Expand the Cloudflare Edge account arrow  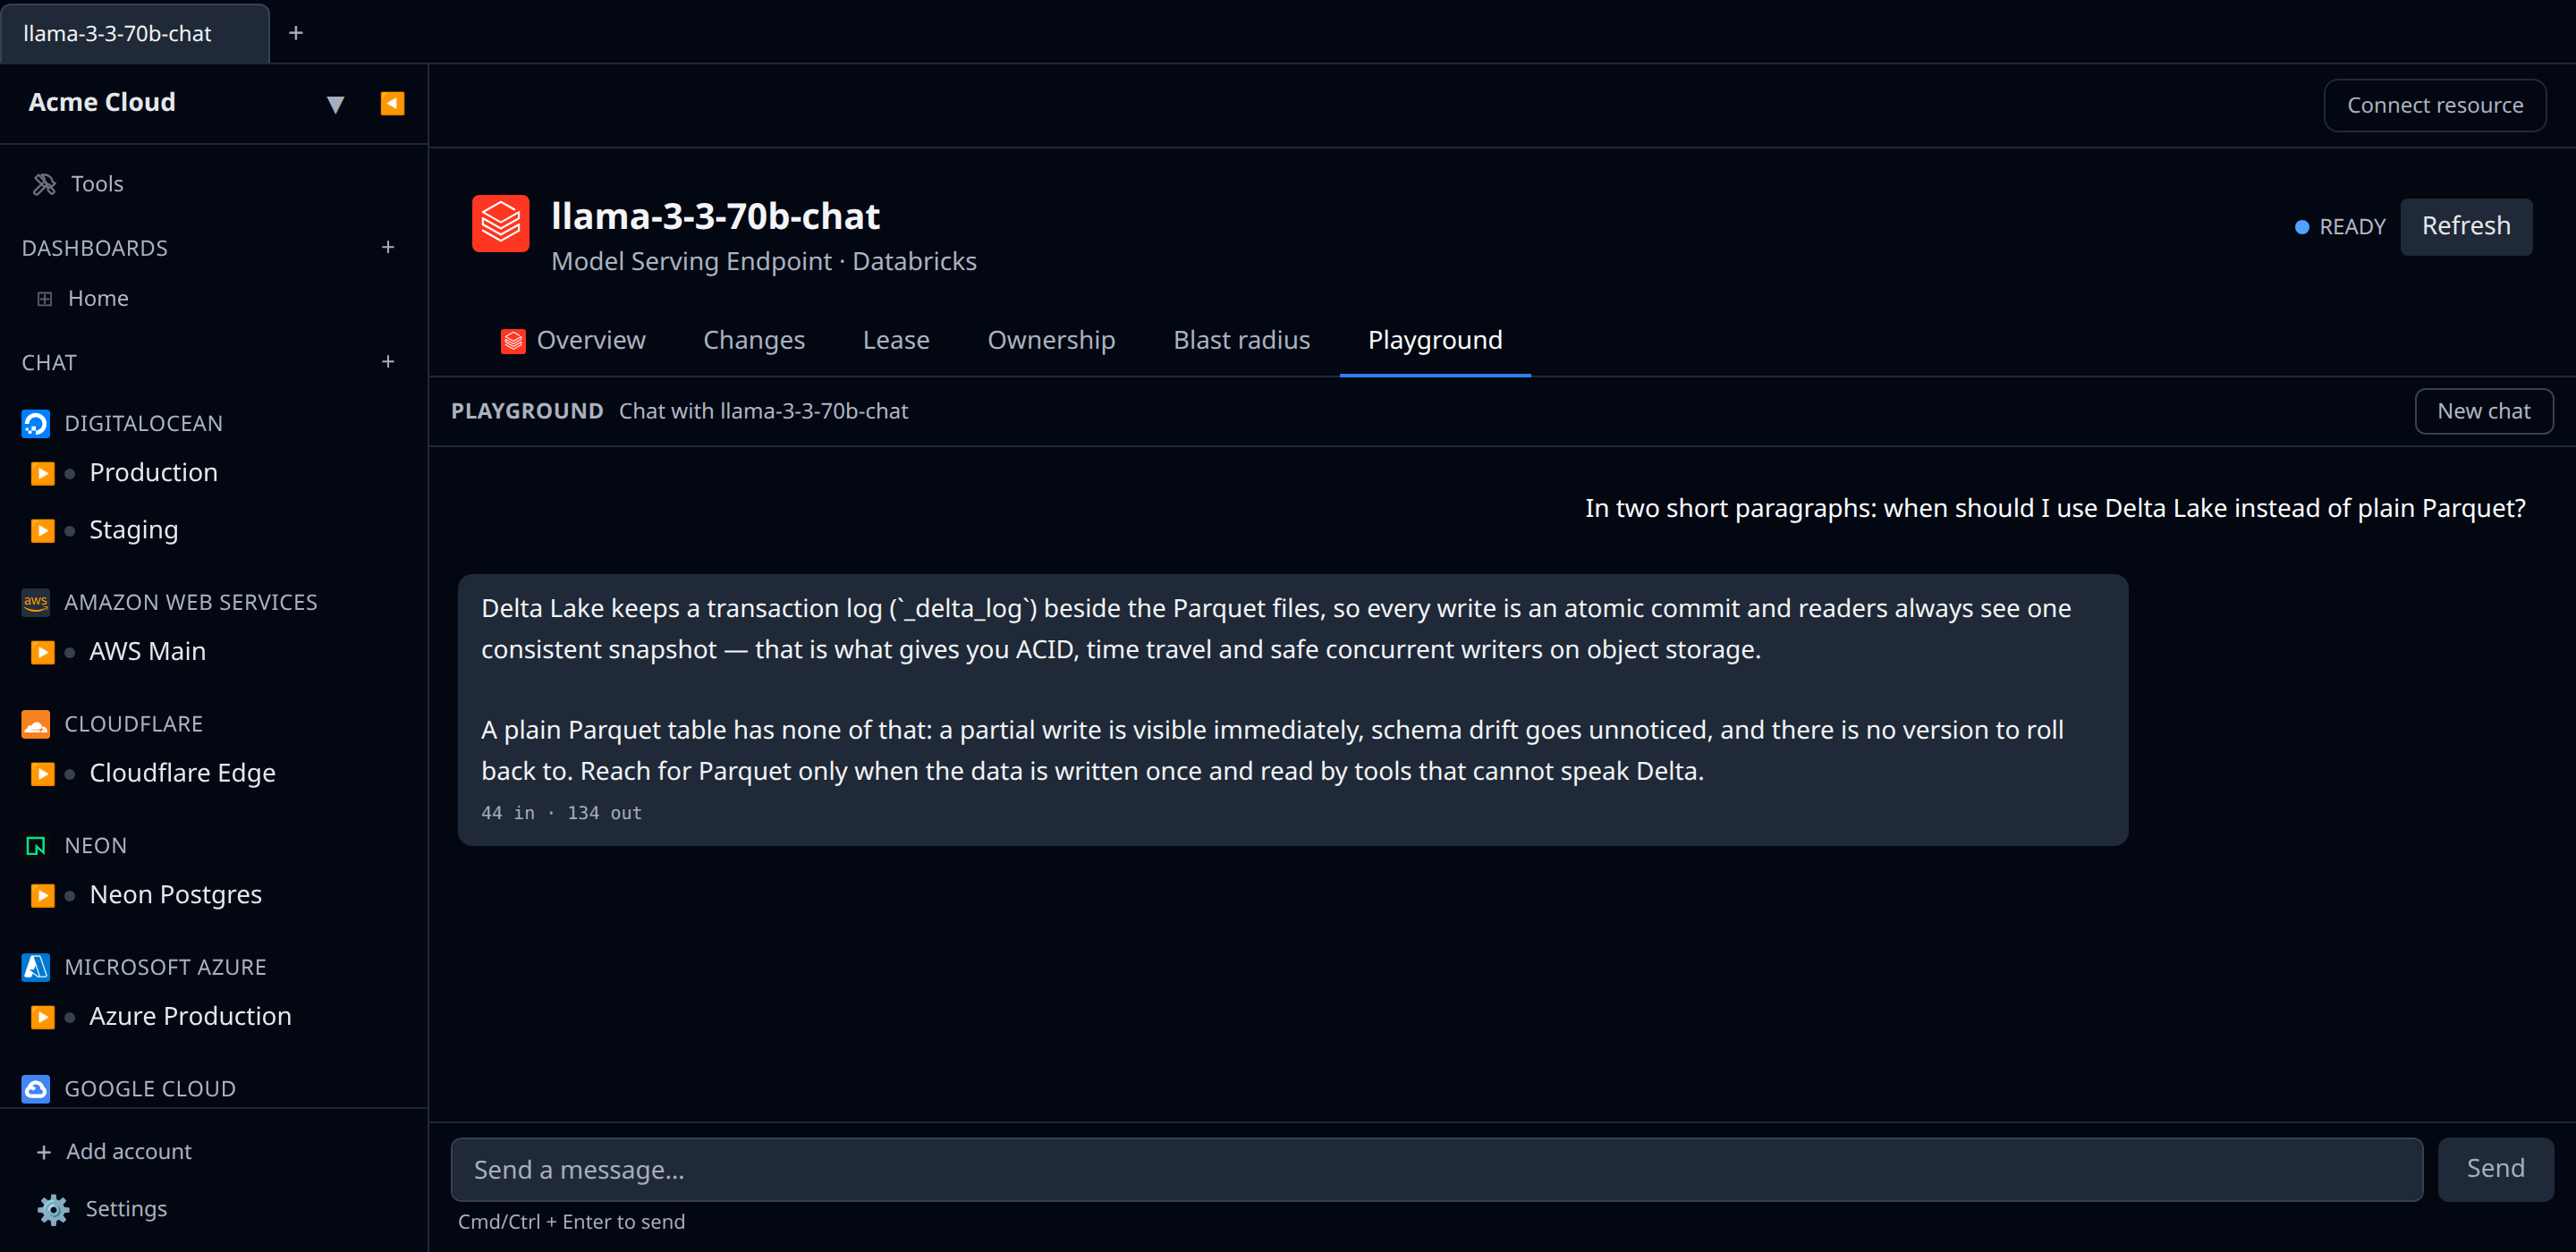42,774
